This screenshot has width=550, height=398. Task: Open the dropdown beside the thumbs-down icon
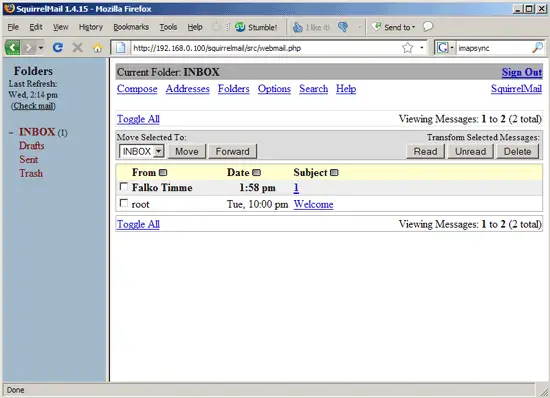click(359, 27)
